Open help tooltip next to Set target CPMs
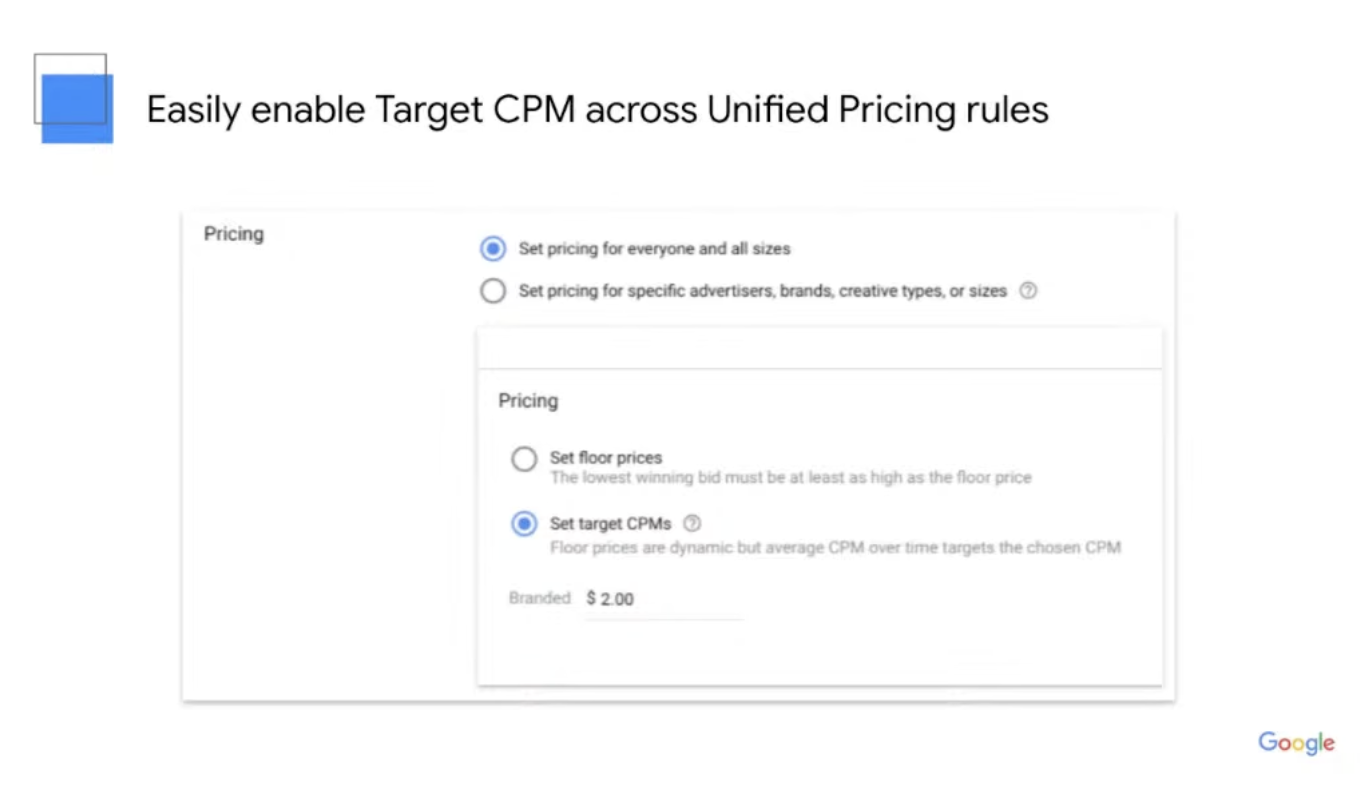Screen dimensions: 1360x794 tap(692, 523)
